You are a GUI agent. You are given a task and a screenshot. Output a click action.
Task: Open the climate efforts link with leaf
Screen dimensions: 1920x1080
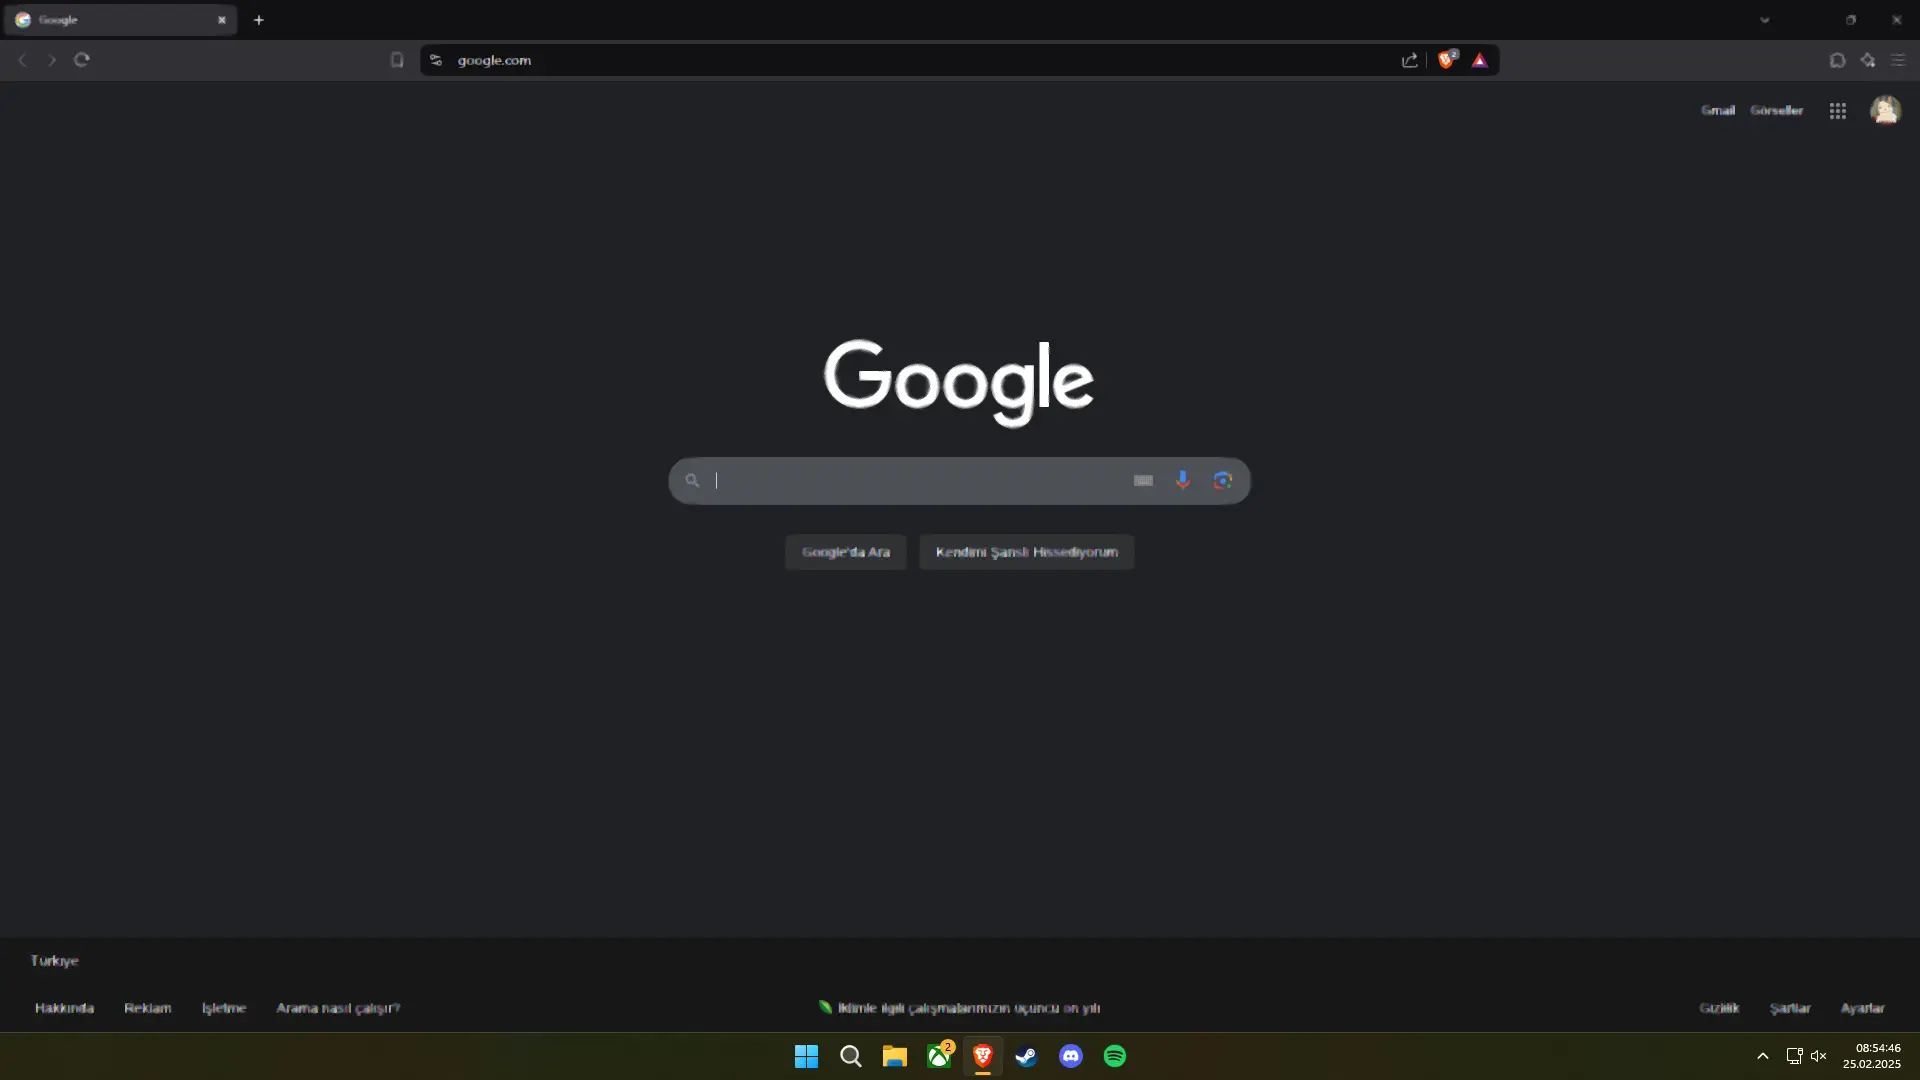tap(960, 1008)
